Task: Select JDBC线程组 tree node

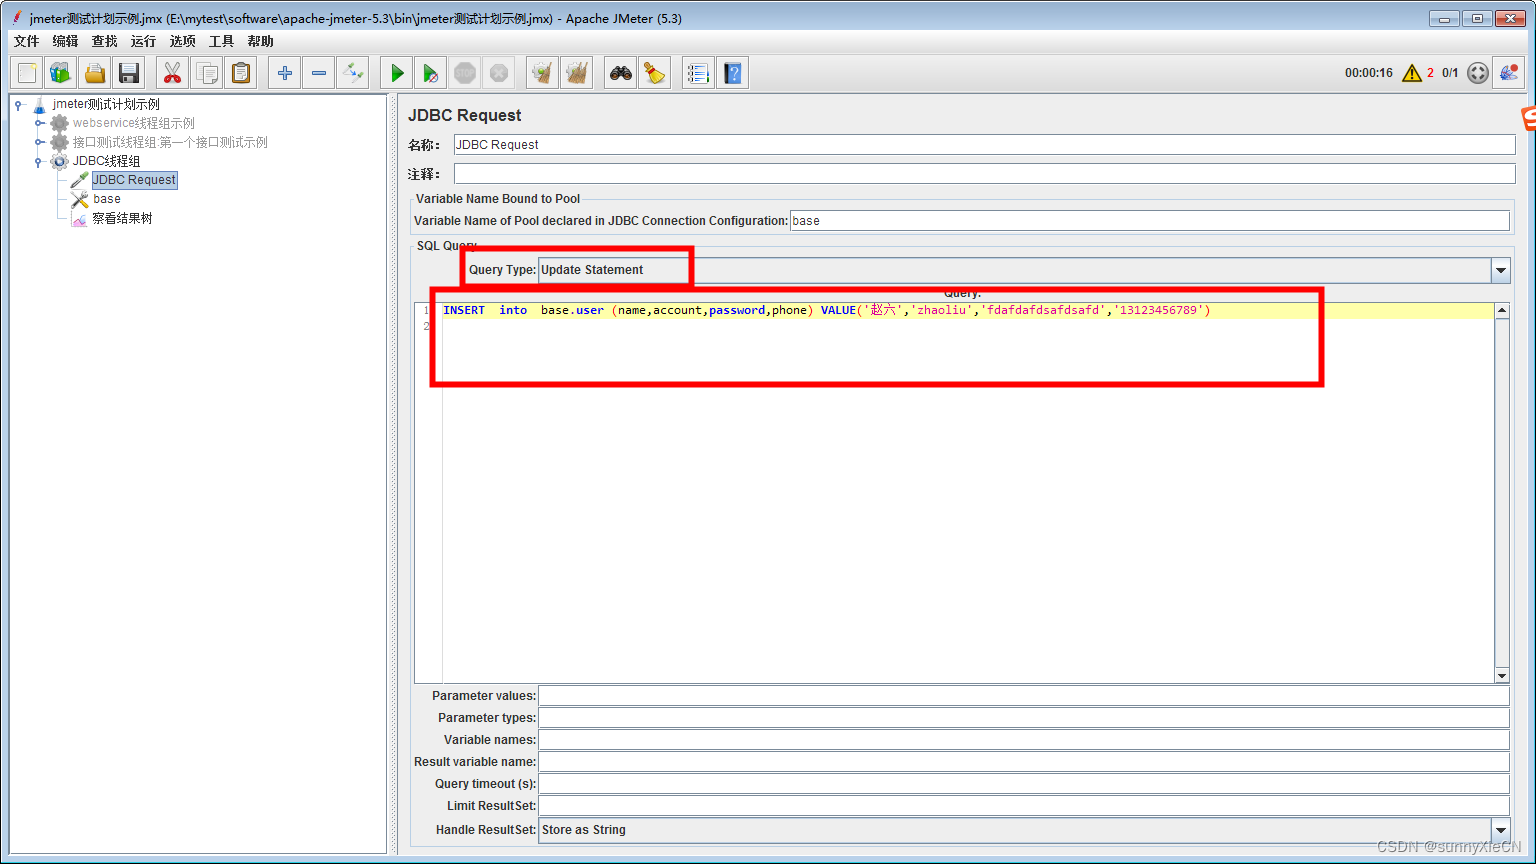Action: pyautogui.click(x=106, y=161)
